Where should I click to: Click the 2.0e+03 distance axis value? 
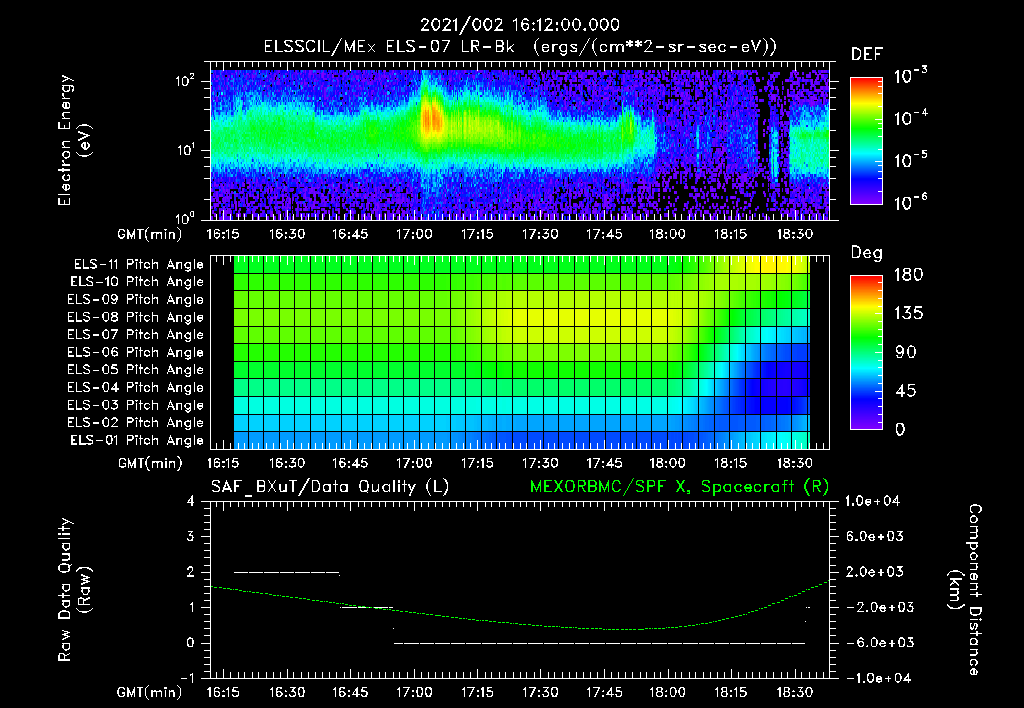tap(874, 572)
